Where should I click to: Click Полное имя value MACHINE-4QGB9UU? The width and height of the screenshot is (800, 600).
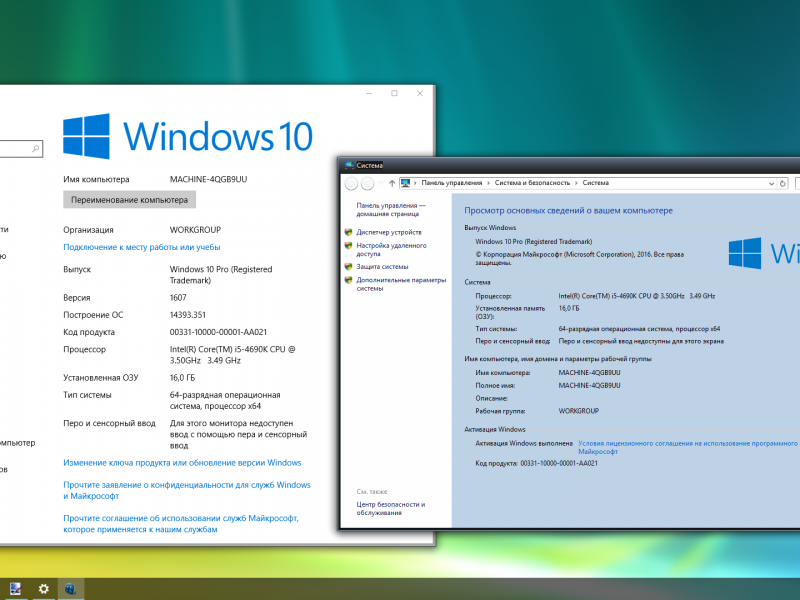click(589, 385)
